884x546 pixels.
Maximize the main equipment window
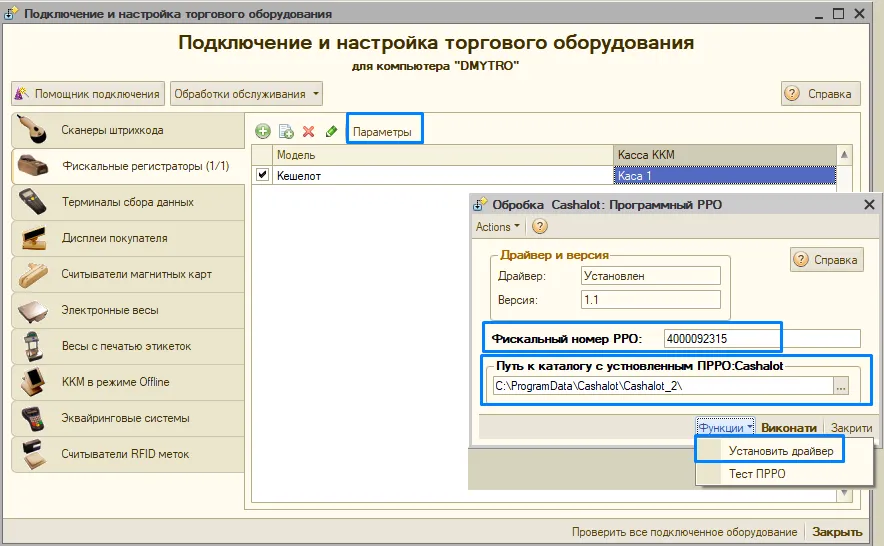coord(839,14)
